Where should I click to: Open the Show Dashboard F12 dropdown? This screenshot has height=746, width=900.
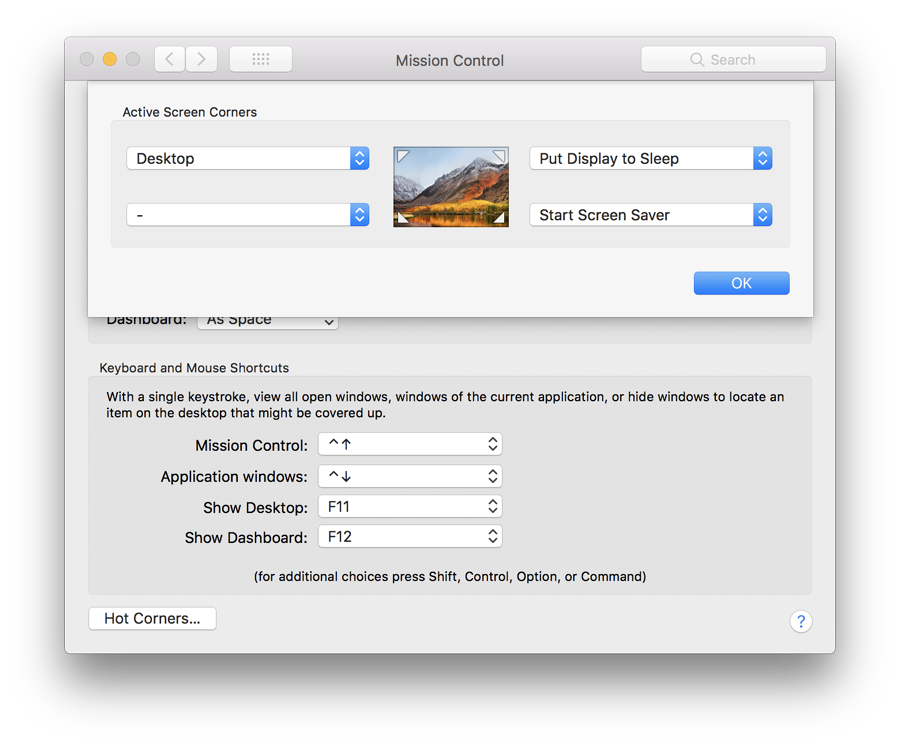coord(410,537)
